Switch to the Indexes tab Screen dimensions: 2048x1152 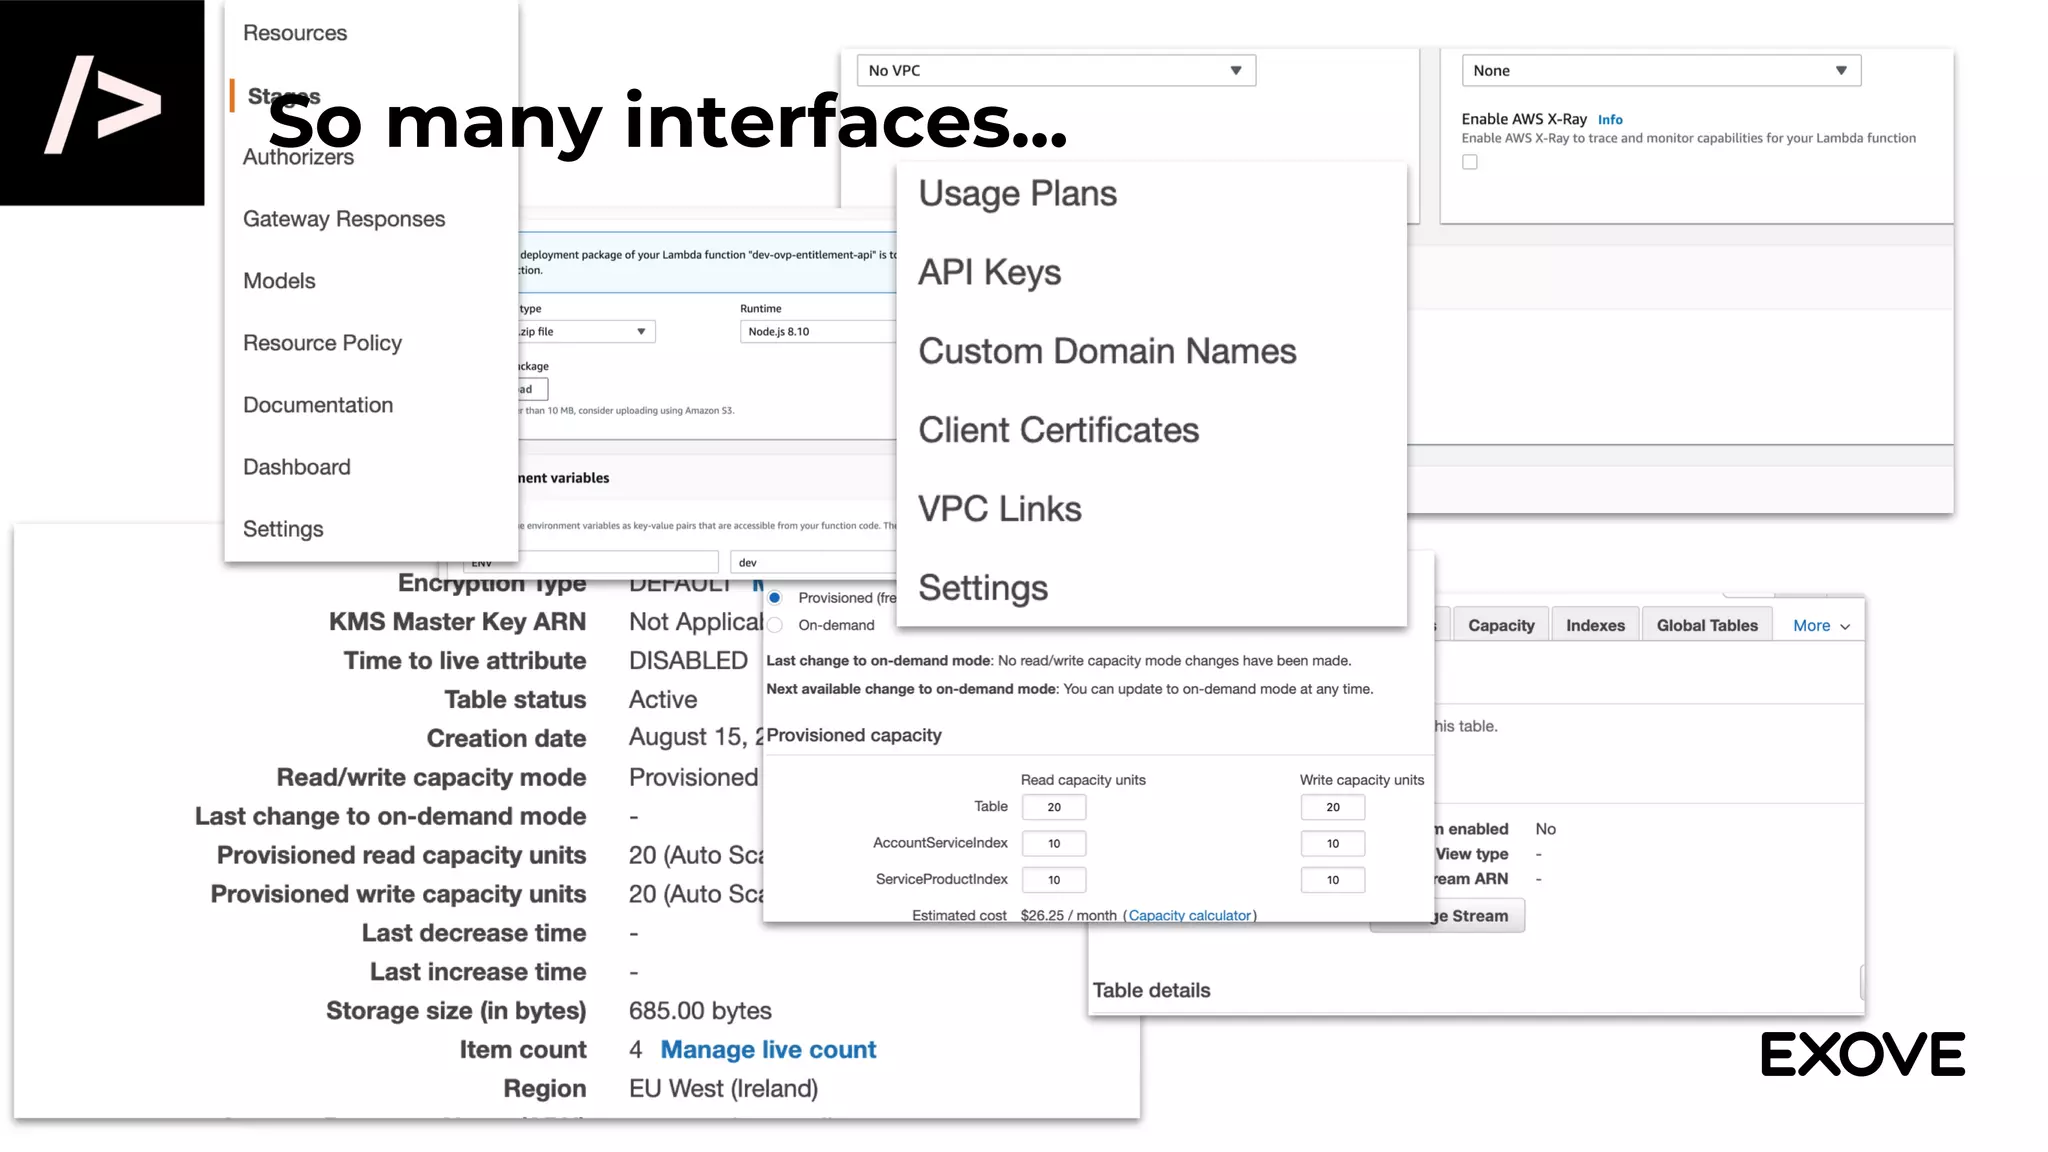pyautogui.click(x=1595, y=625)
